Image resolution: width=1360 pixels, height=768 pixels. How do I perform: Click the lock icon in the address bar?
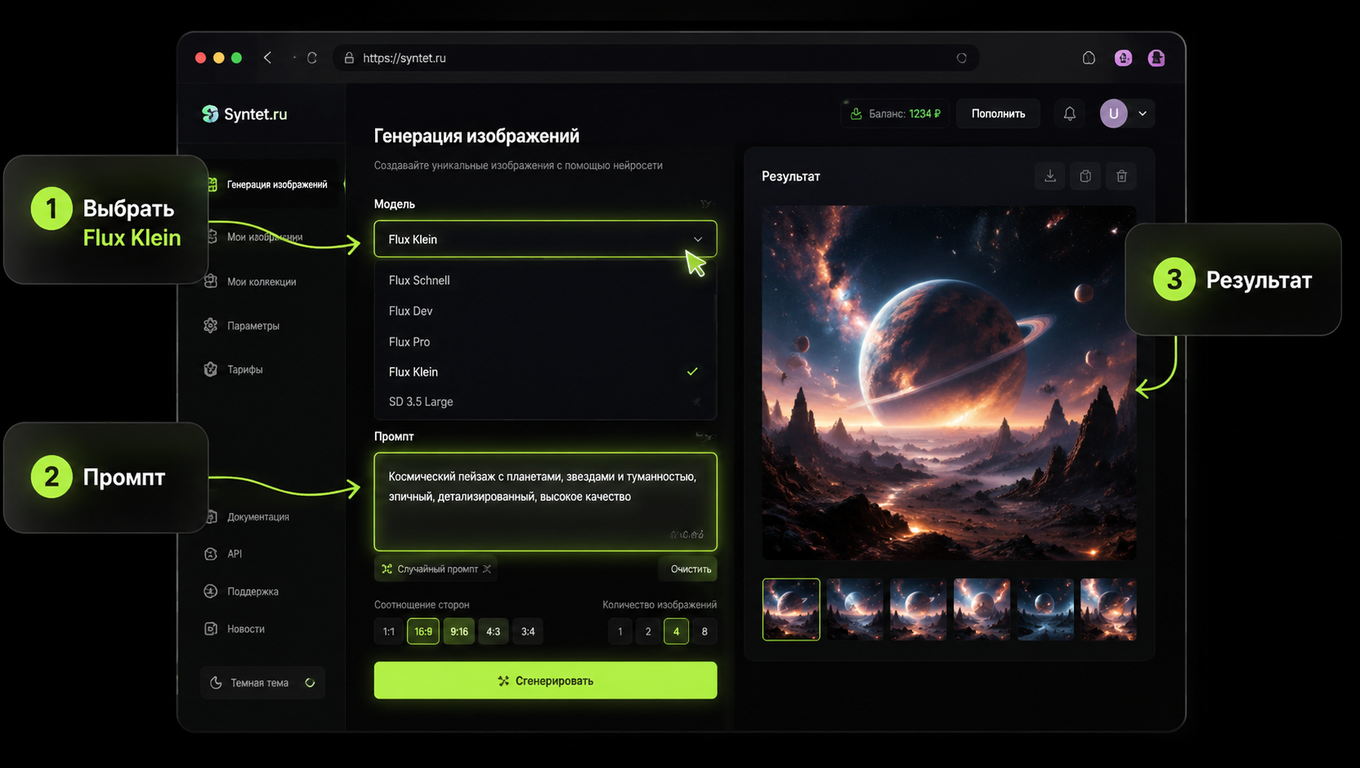(349, 58)
